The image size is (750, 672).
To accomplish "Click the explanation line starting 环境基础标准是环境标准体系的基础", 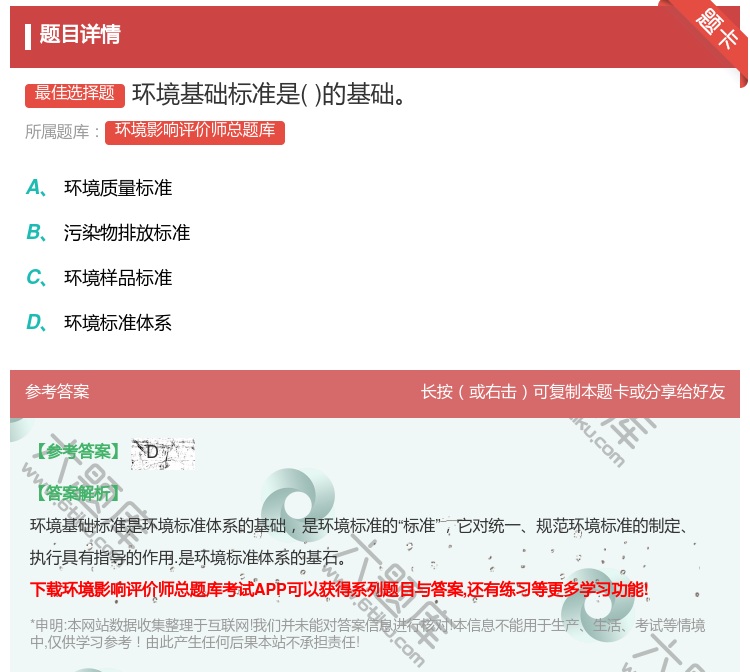I will tap(358, 526).
